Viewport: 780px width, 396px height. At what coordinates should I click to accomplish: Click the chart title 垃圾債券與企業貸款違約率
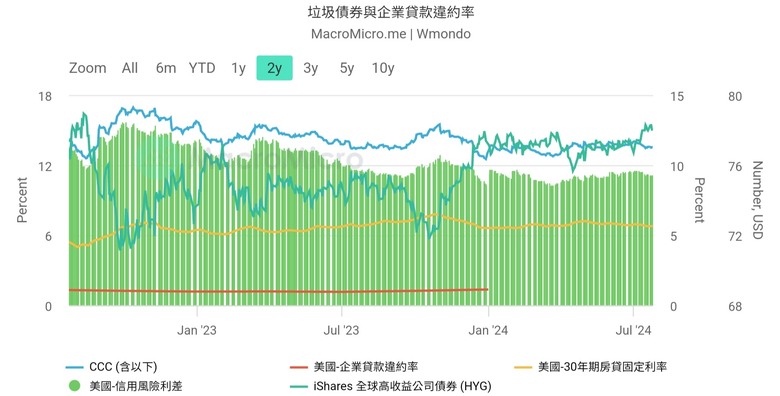(x=390, y=12)
